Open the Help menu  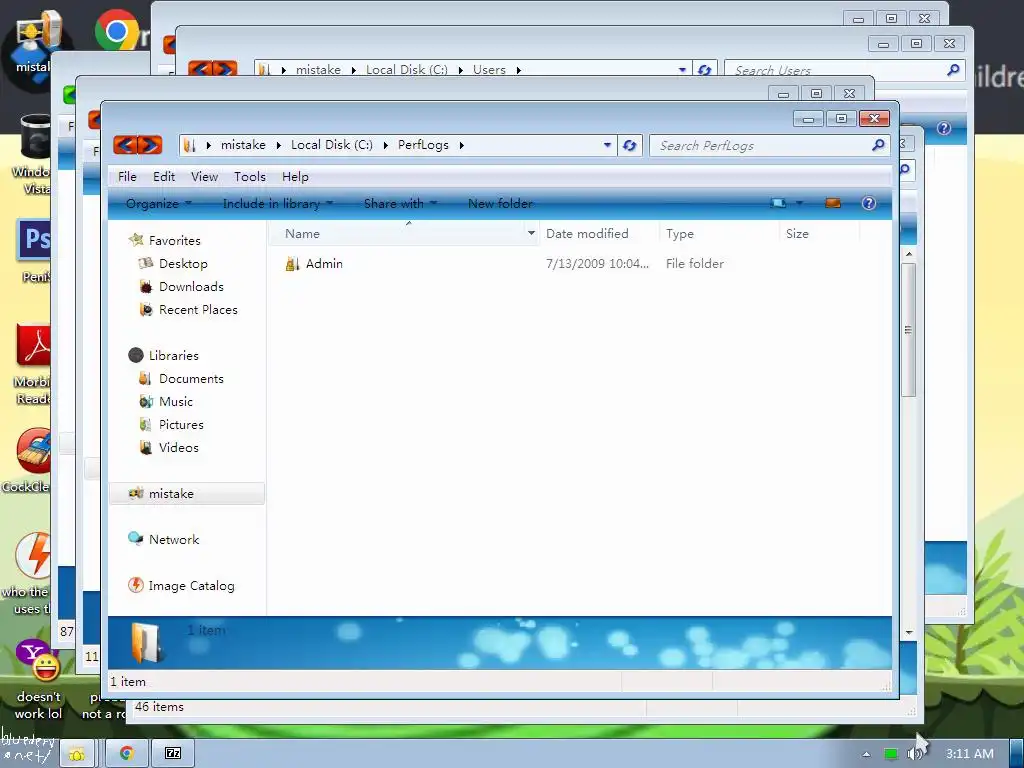pos(295,177)
